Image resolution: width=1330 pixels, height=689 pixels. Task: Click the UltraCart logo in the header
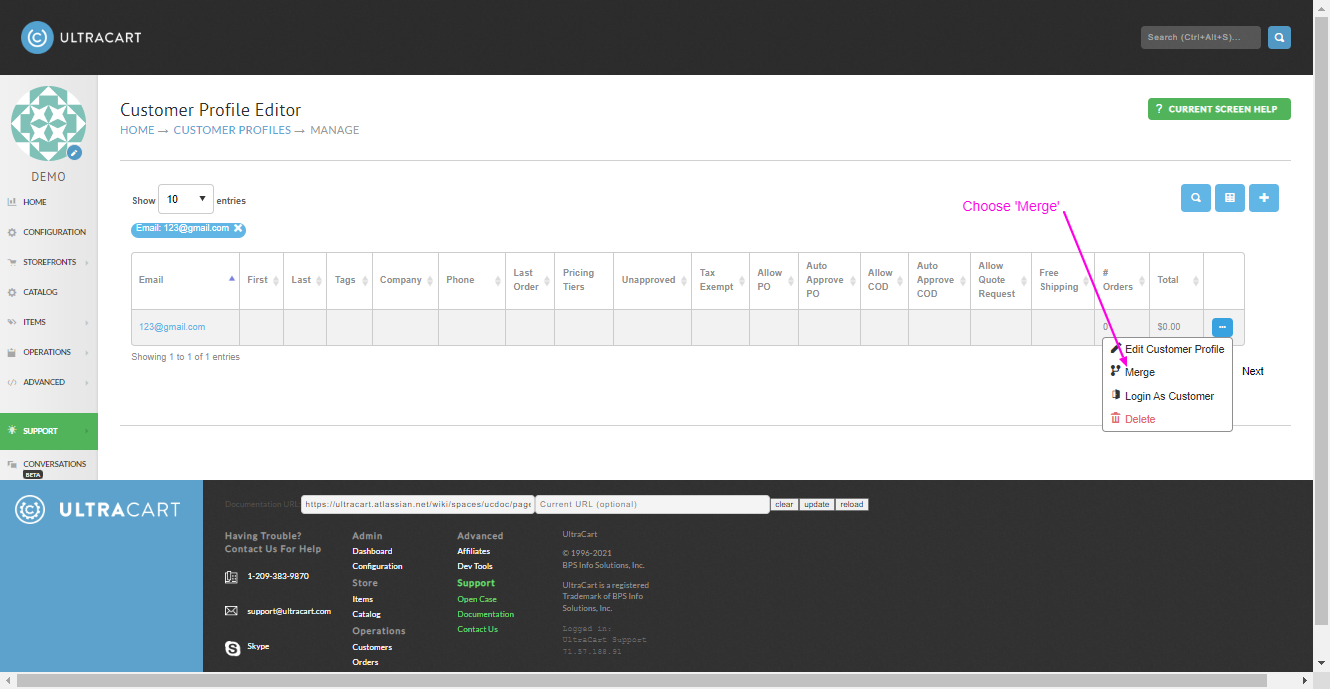81,38
